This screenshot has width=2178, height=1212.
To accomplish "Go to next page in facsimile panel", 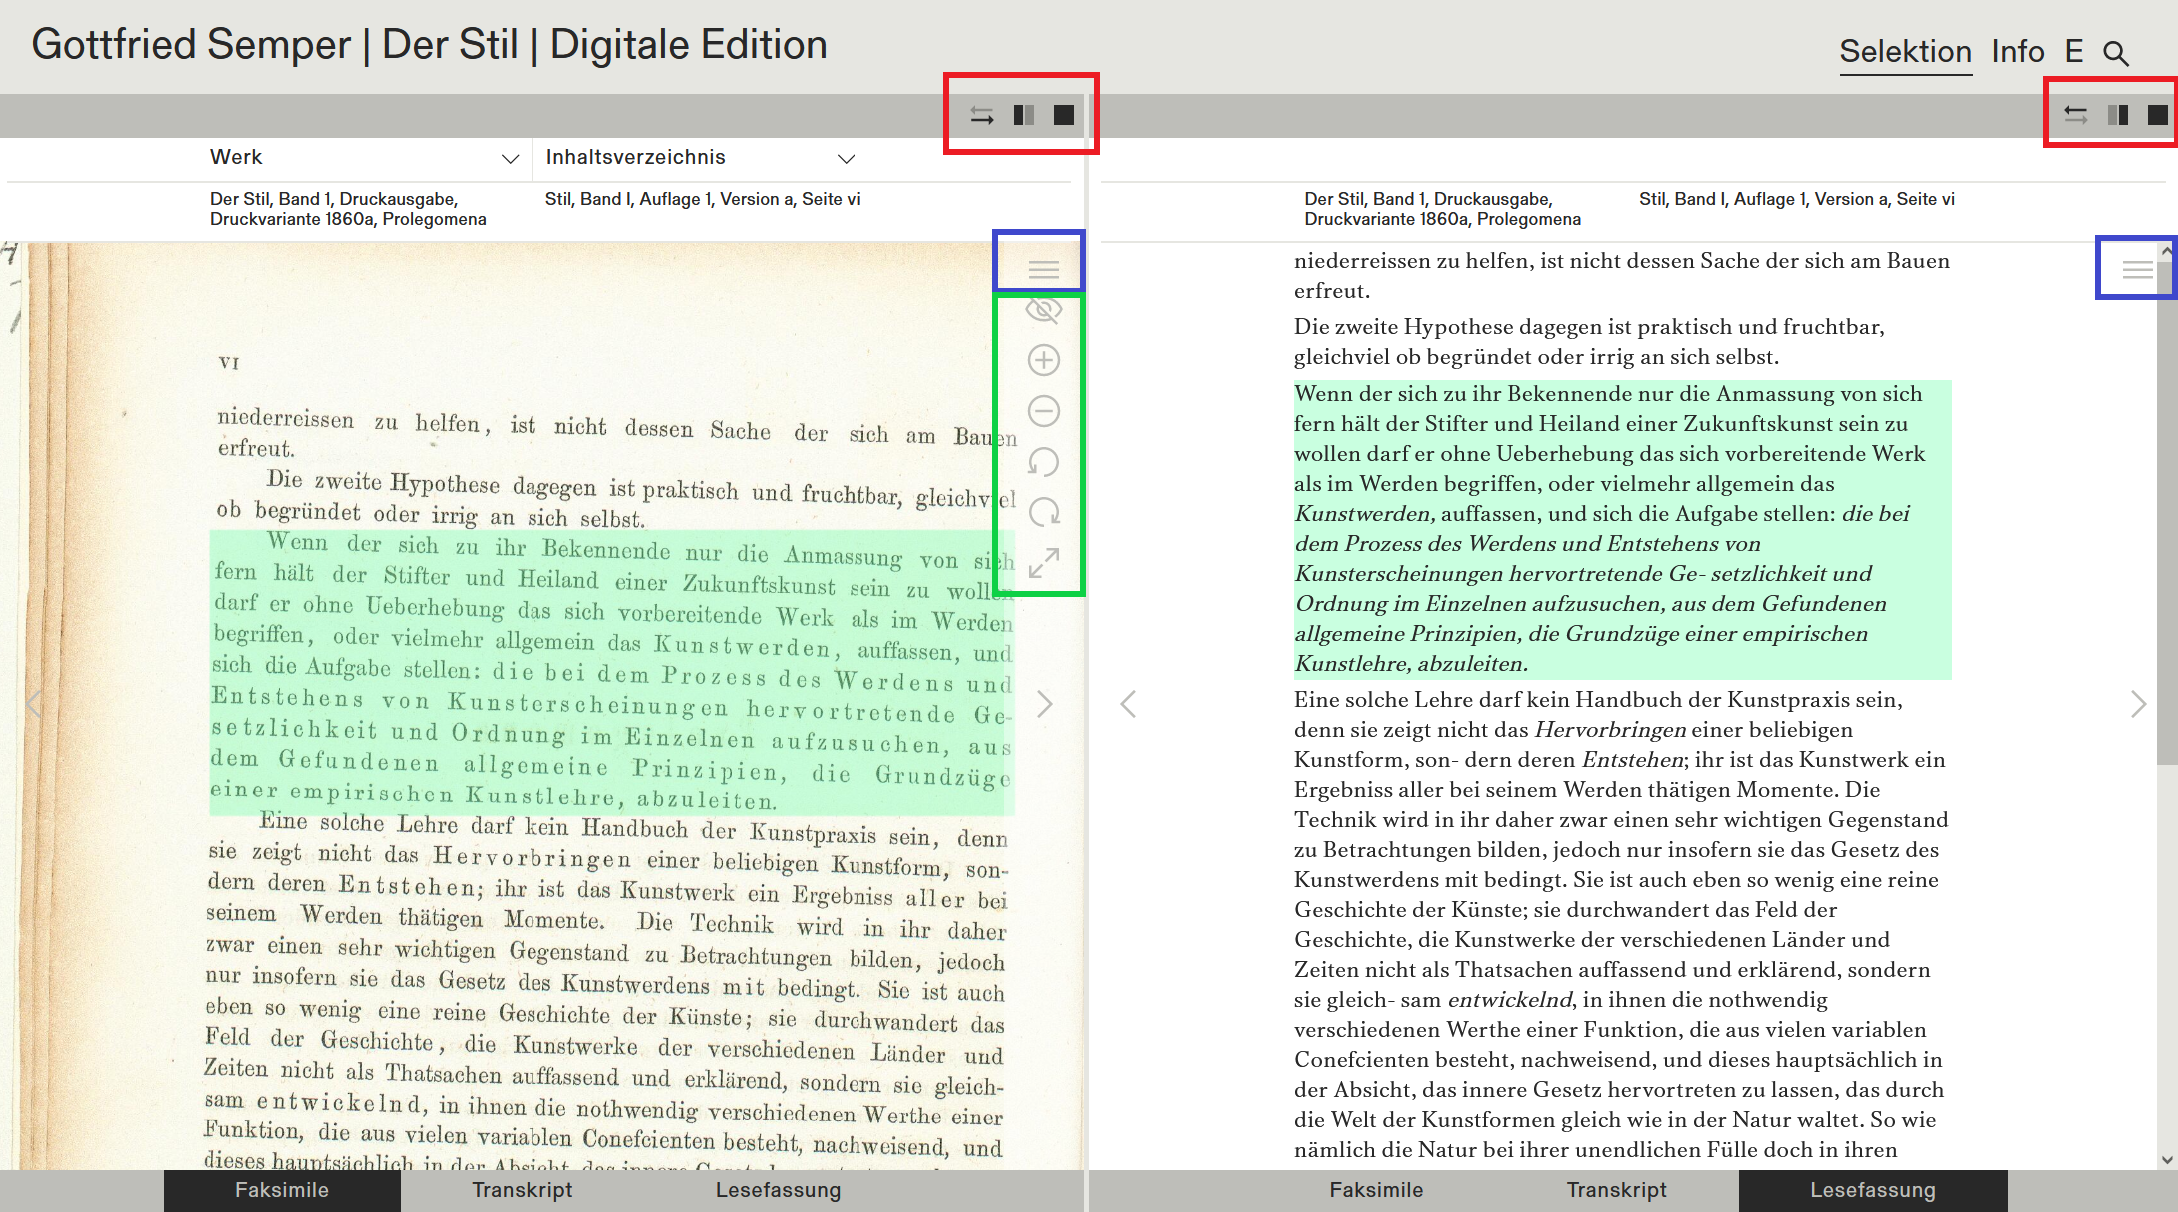I will click(1045, 704).
